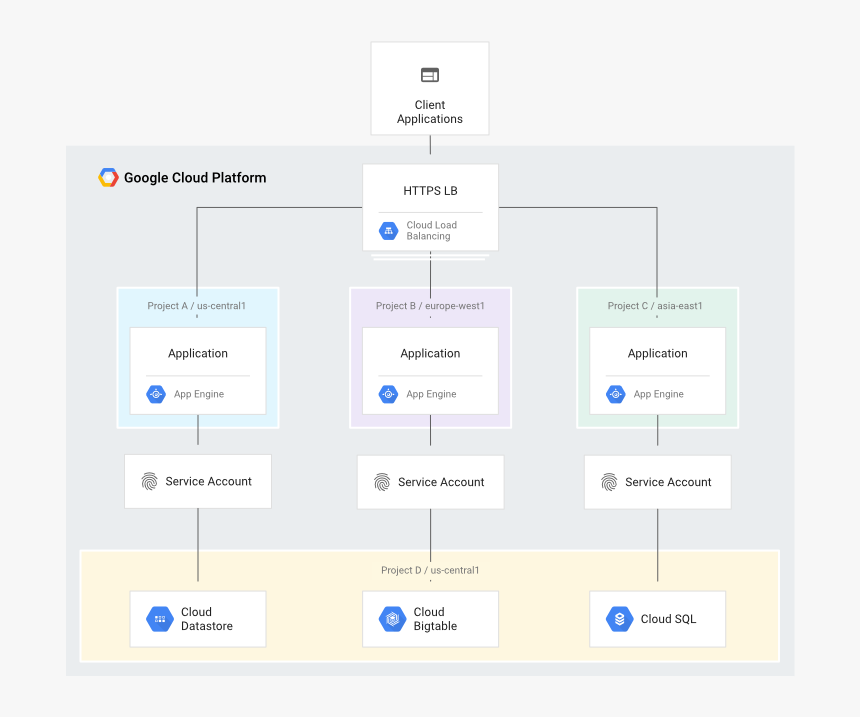The image size is (860, 717).
Task: Click the App Engine icon in Project B
Action: pos(388,394)
